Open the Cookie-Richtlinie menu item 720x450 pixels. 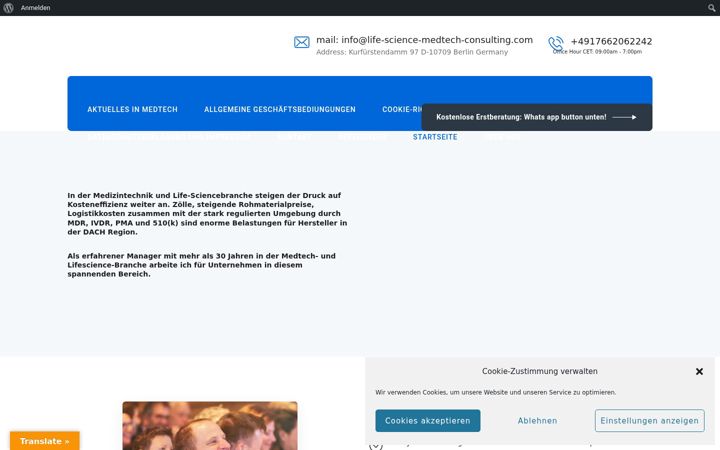point(402,109)
